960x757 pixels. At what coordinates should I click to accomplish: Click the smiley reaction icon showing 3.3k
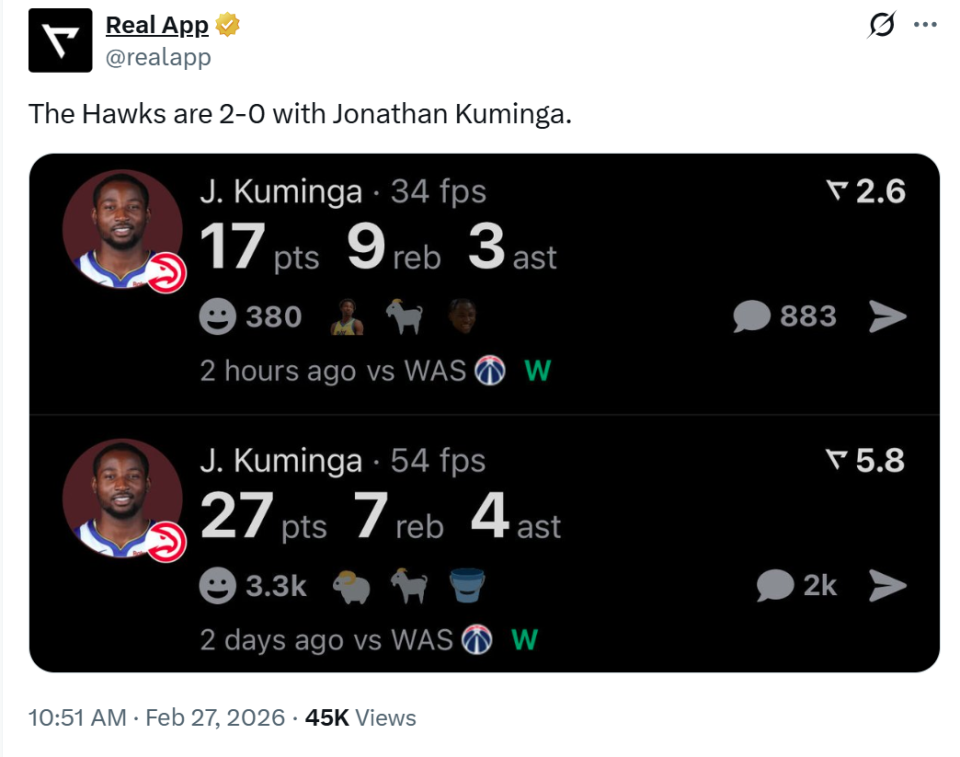point(217,585)
